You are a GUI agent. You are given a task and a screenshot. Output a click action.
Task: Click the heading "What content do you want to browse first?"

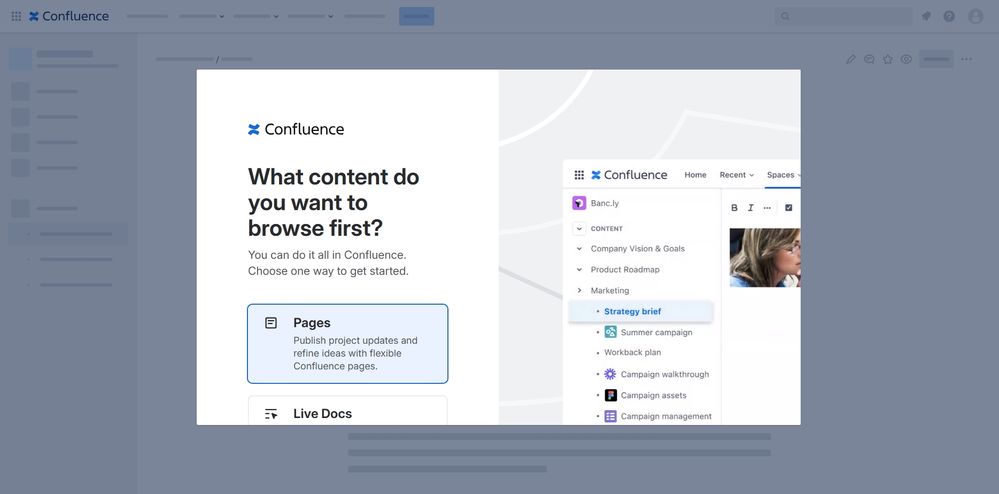tap(333, 202)
